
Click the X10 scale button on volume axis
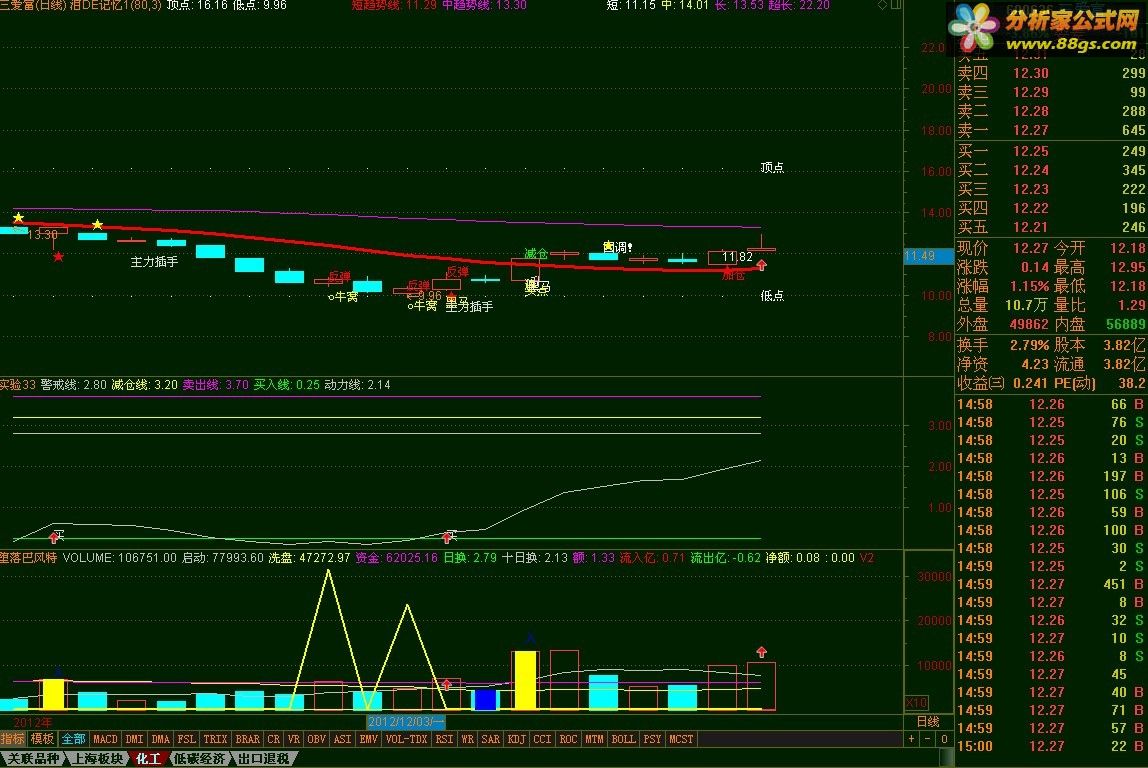(x=916, y=703)
